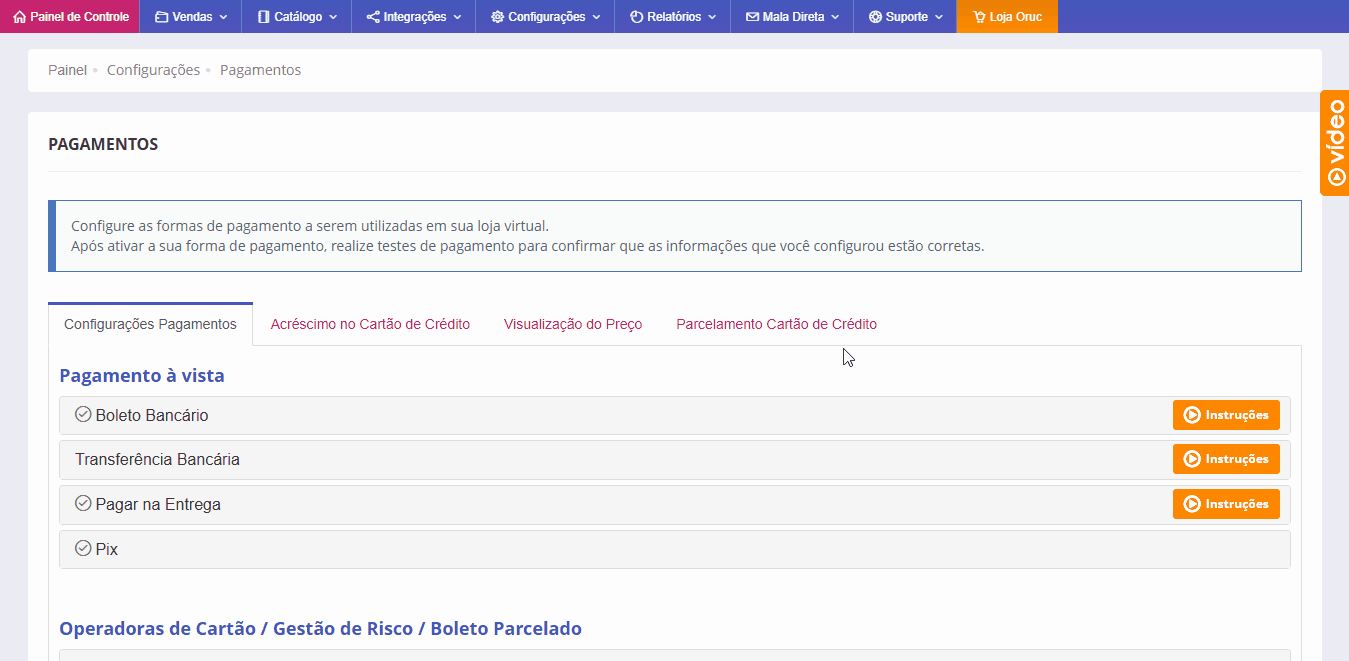Click the checkmark icon next to Pagar na Entrega
Image resolution: width=1349 pixels, height=661 pixels.
83,503
